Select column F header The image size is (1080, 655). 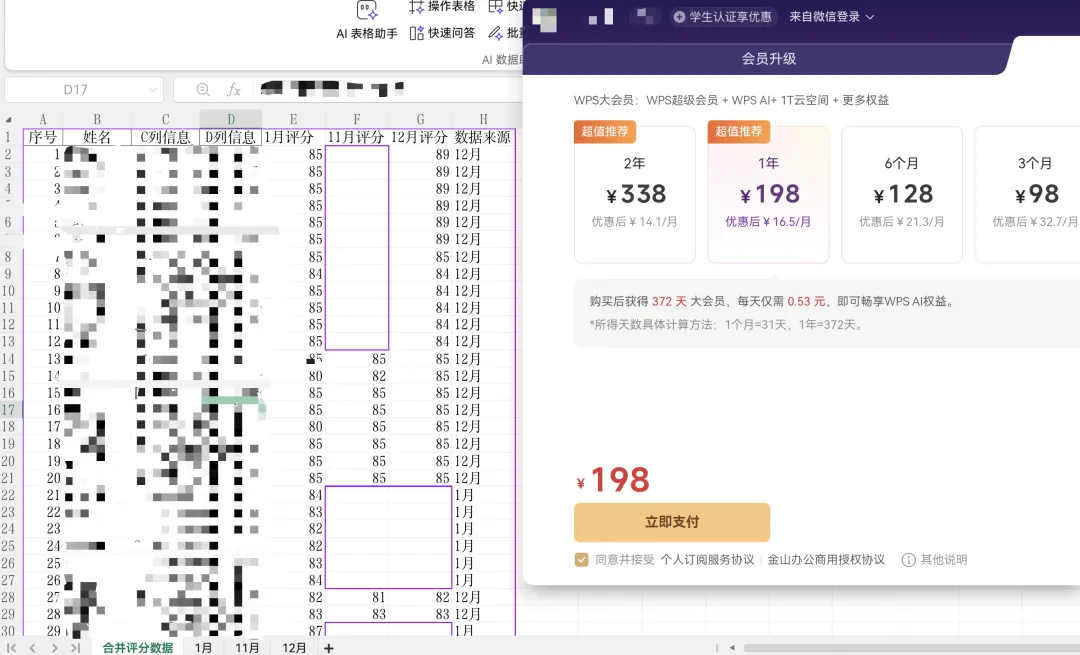pyautogui.click(x=357, y=119)
